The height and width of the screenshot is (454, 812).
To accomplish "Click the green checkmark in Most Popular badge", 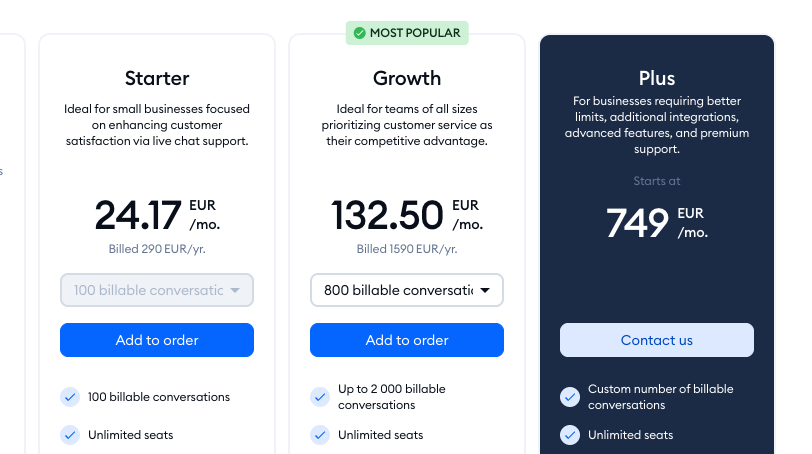I will click(x=359, y=33).
